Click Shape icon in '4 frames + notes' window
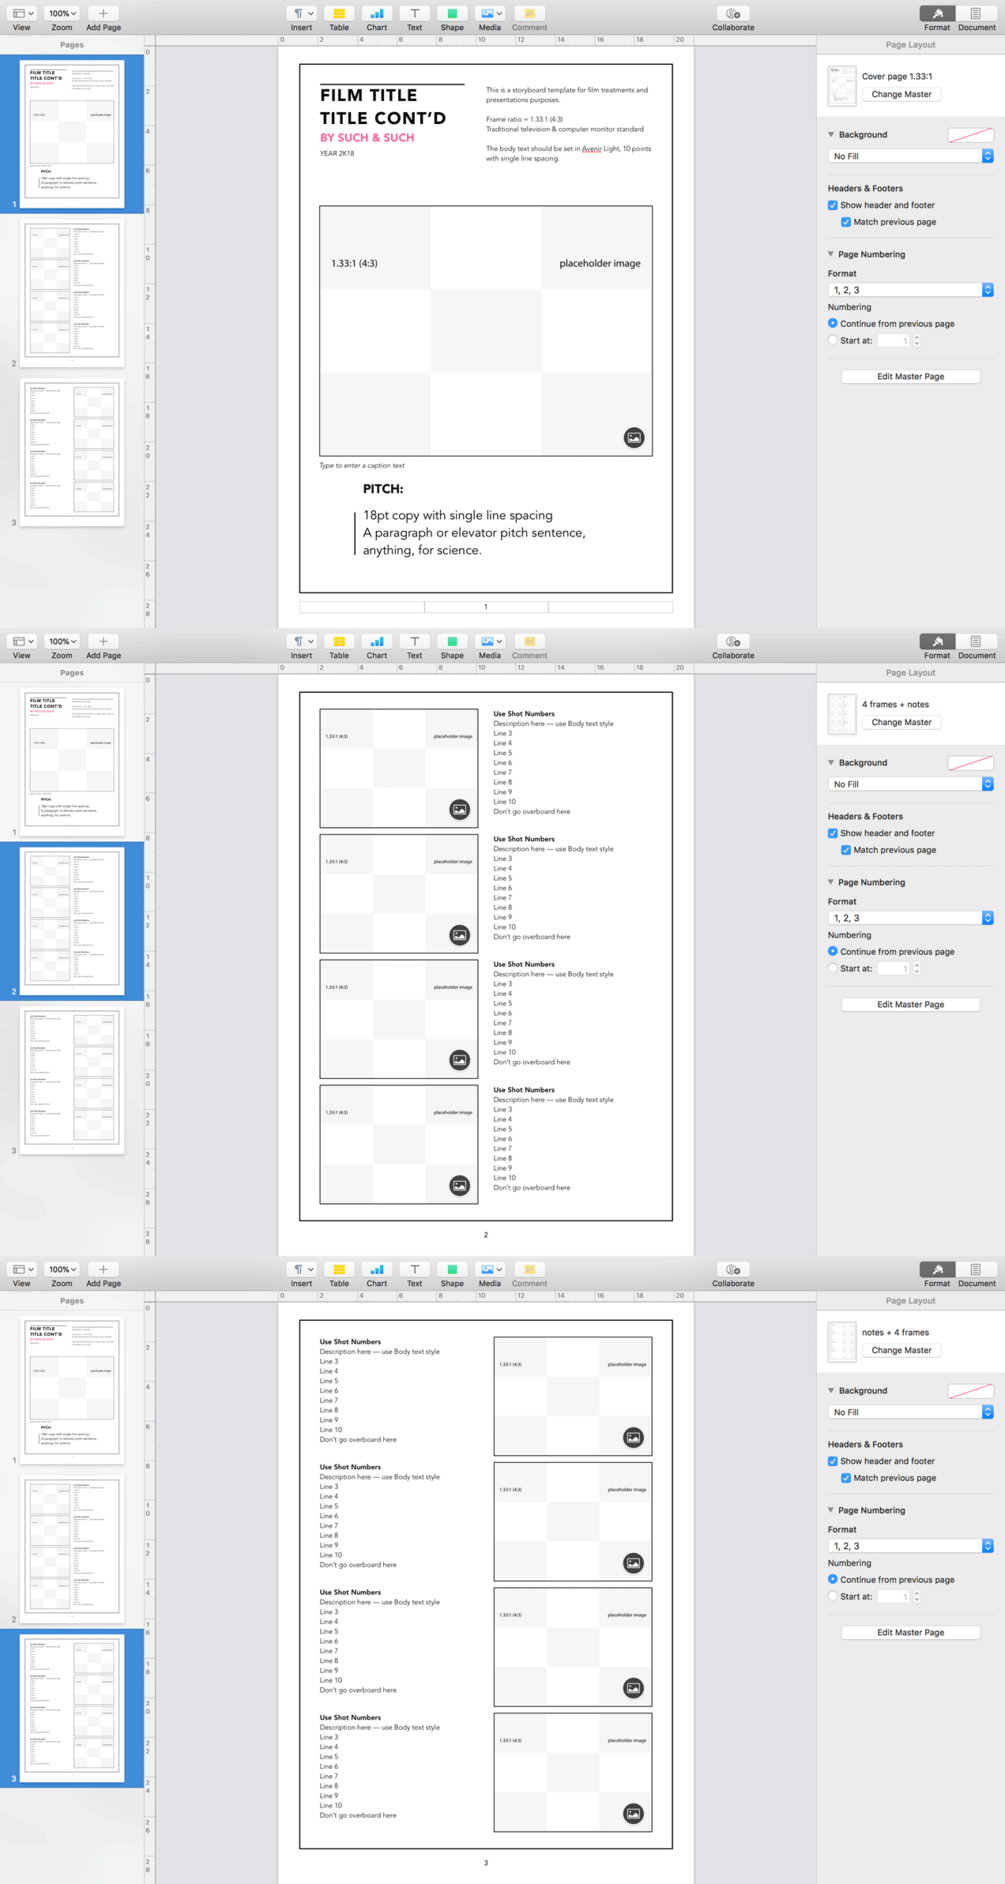This screenshot has height=1884, width=1005. 452,642
